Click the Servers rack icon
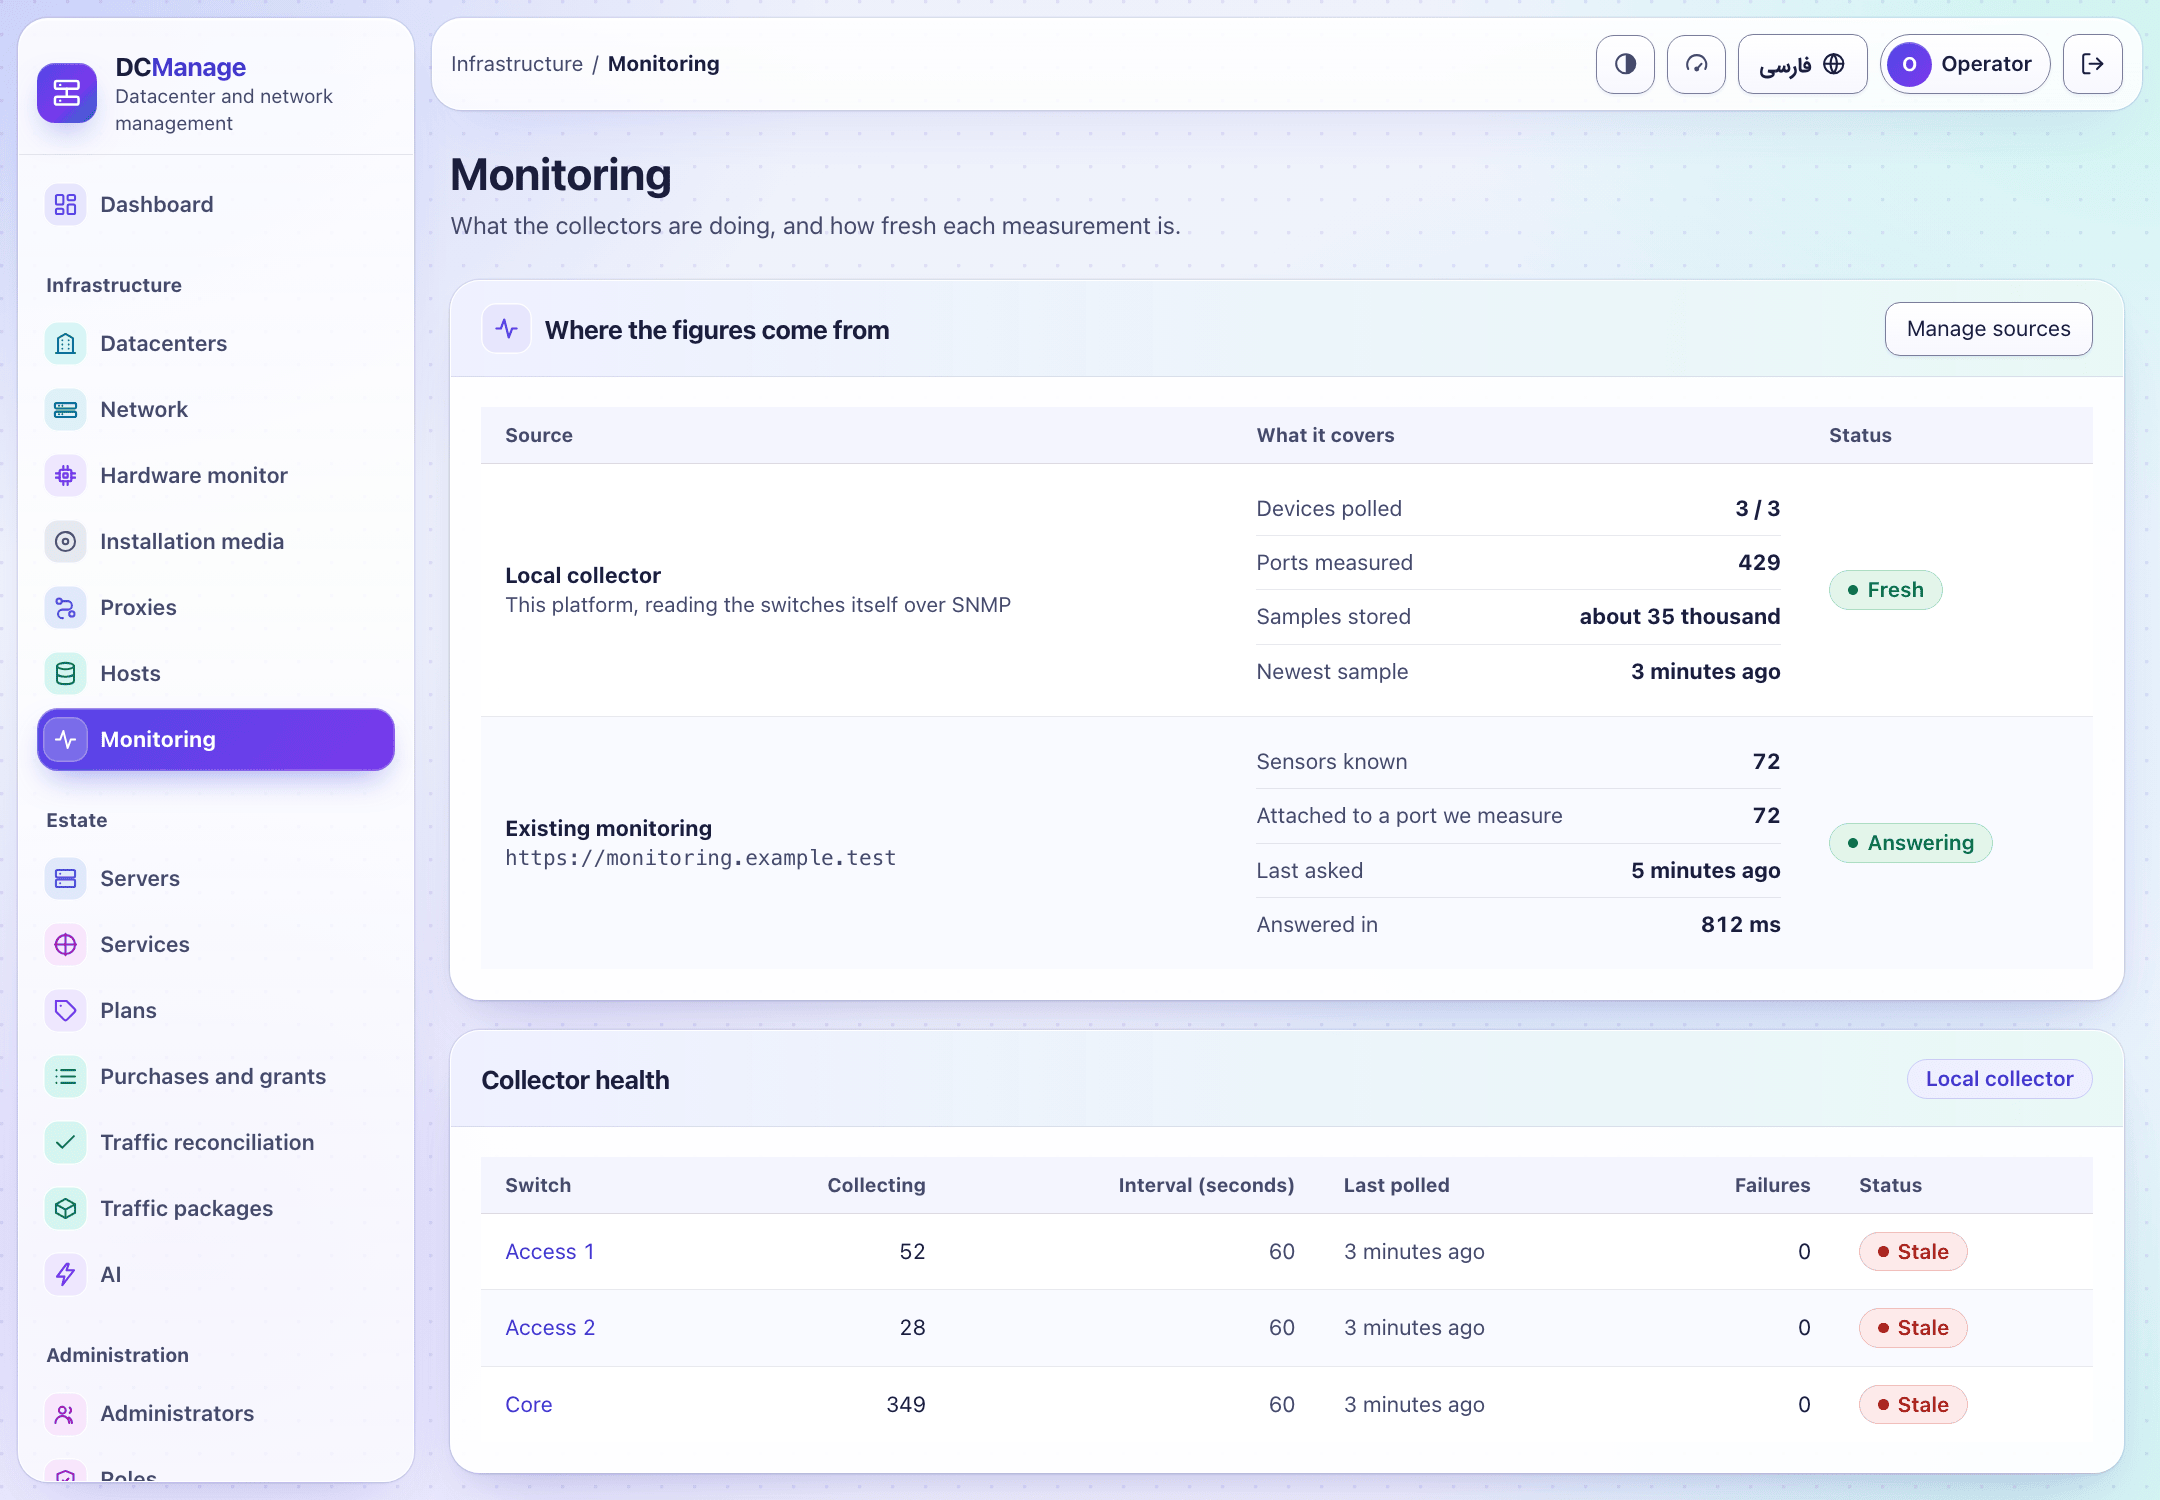The width and height of the screenshot is (2160, 1500). pos(65,879)
